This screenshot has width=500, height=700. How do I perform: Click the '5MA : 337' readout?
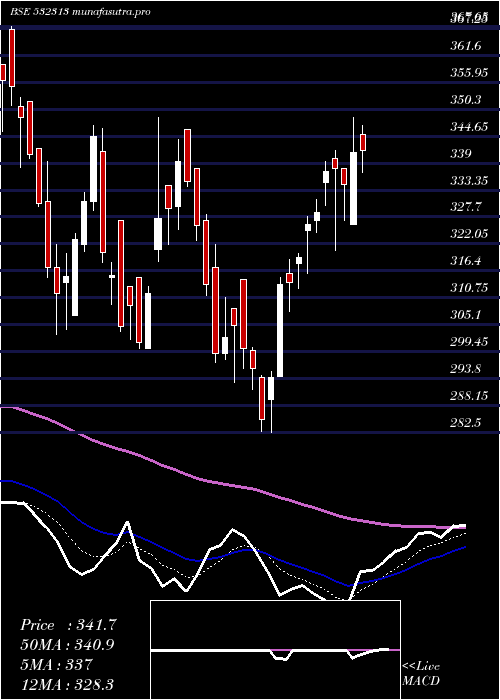coord(56,664)
